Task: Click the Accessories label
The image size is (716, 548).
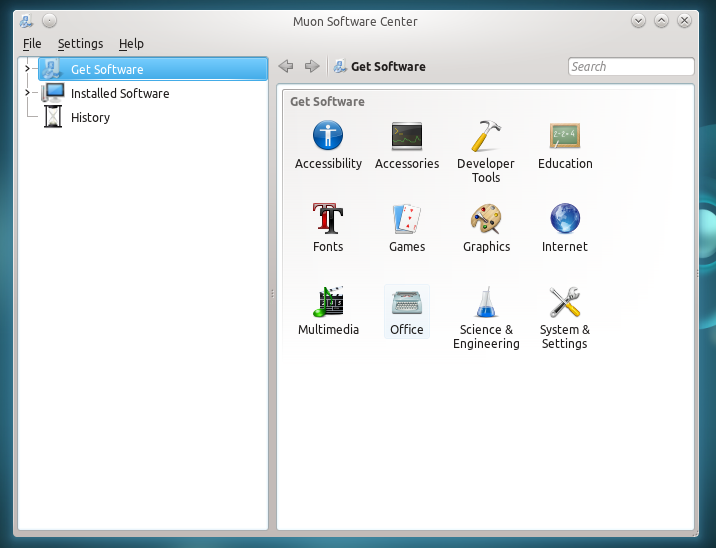Action: click(407, 163)
